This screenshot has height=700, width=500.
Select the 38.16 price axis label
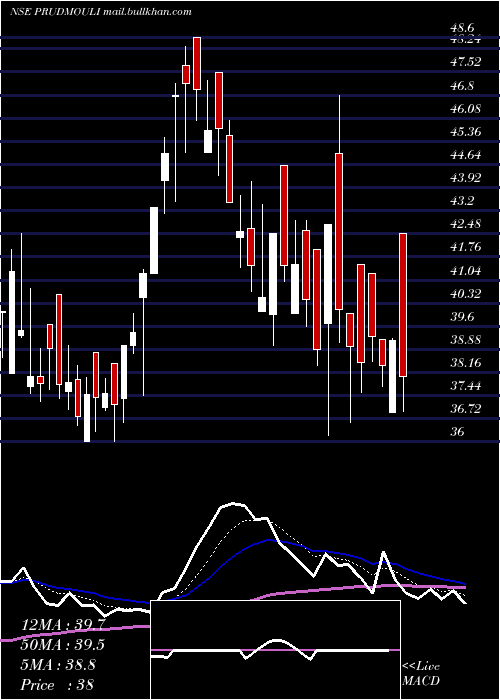466,363
